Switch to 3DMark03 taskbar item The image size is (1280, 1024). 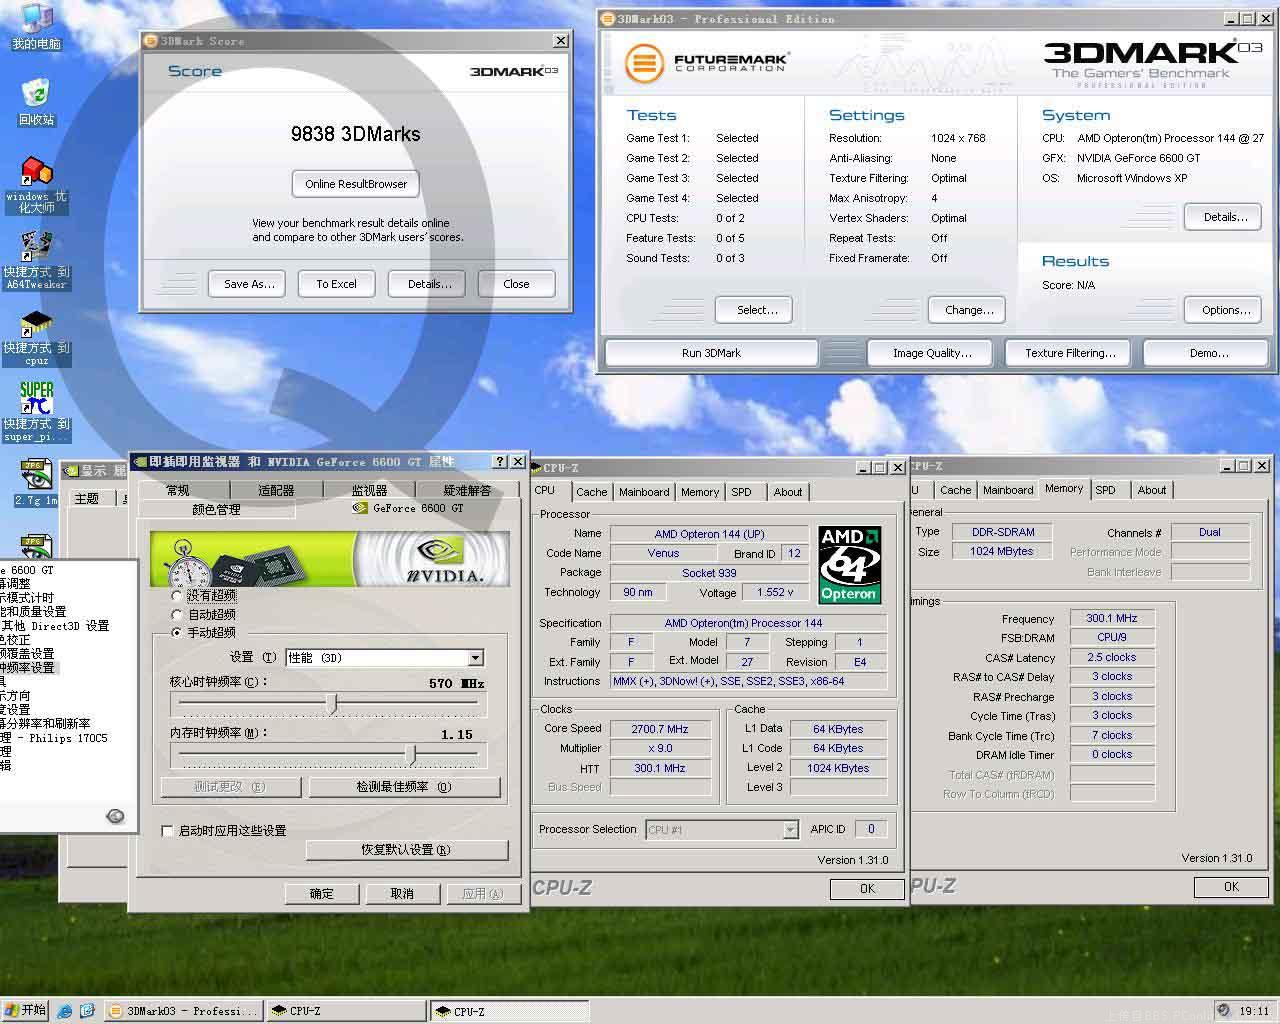(184, 1011)
